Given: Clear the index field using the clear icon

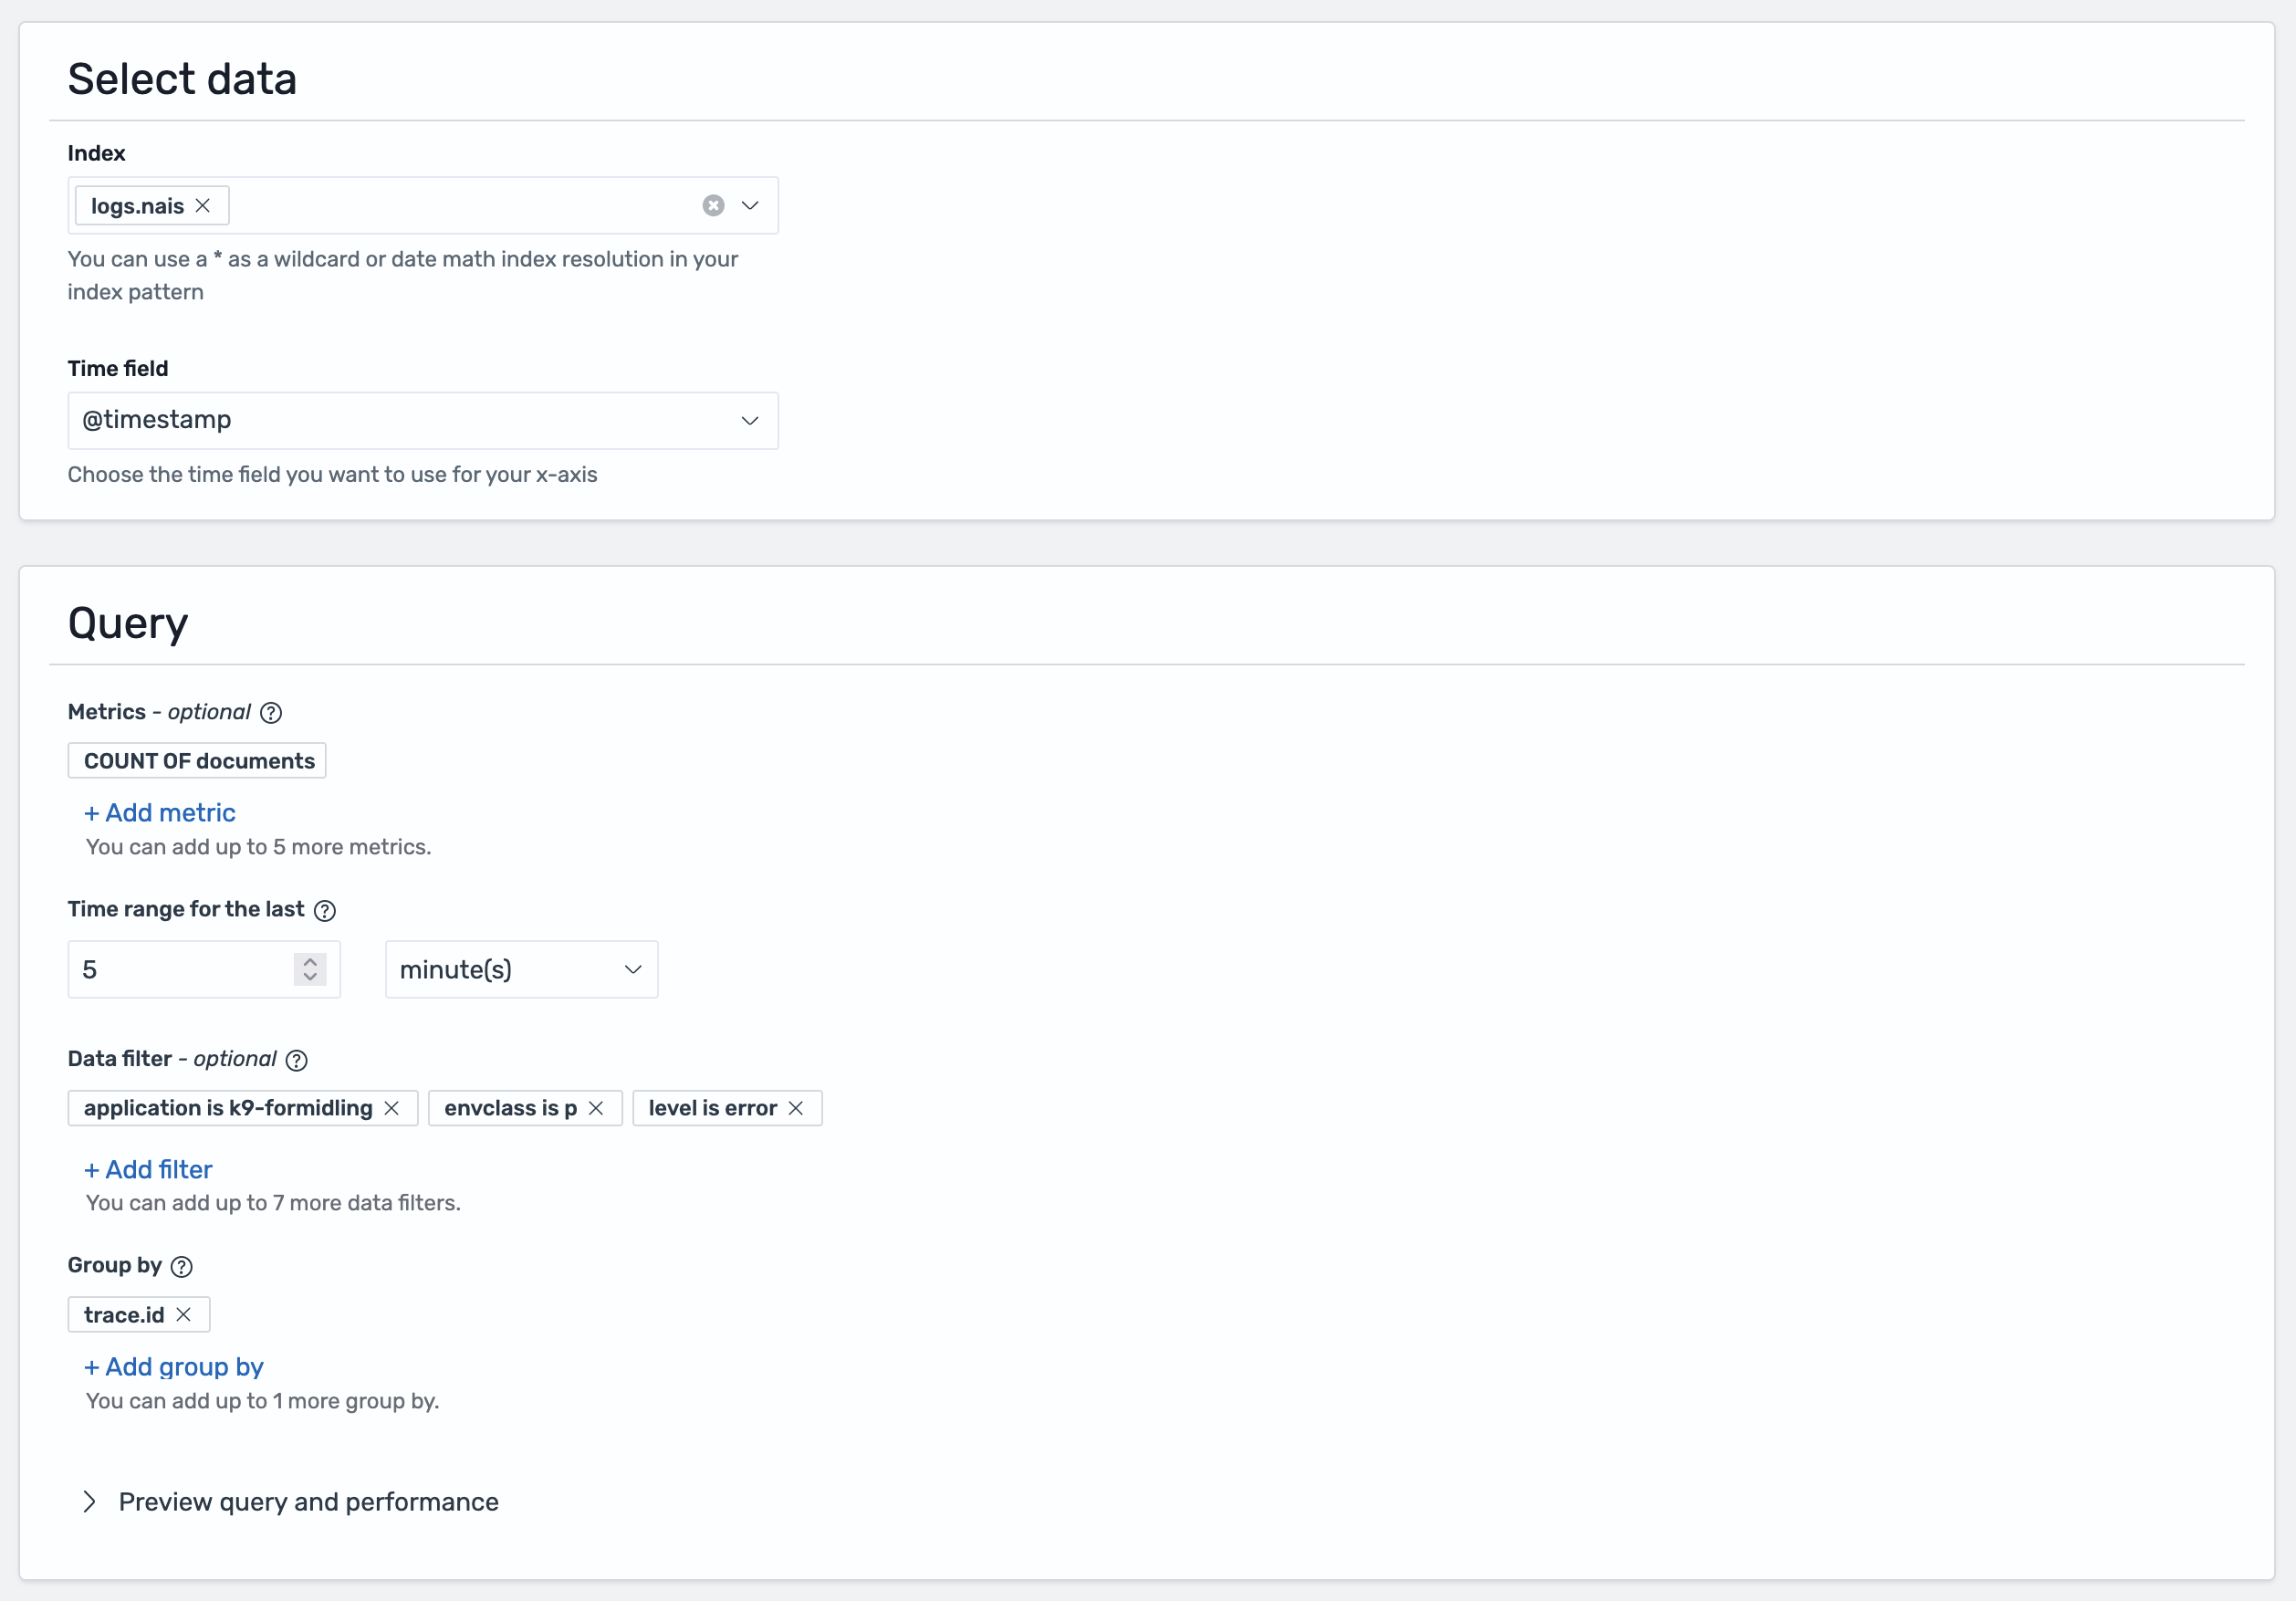Looking at the screenshot, I should click(x=712, y=205).
